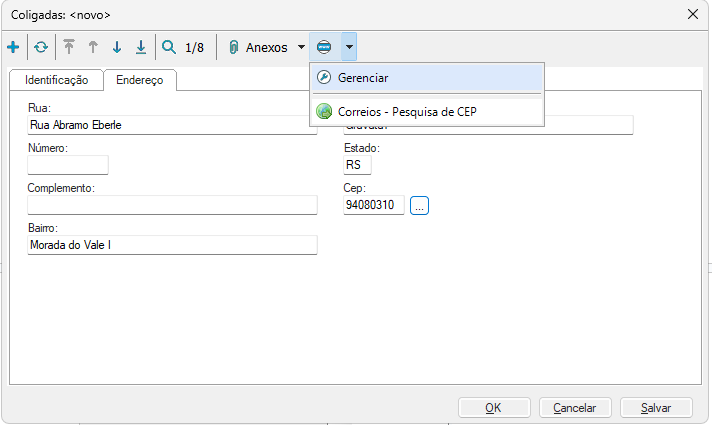Select Gerenciar from the dropdown menu
The width and height of the screenshot is (712, 425).
click(363, 78)
